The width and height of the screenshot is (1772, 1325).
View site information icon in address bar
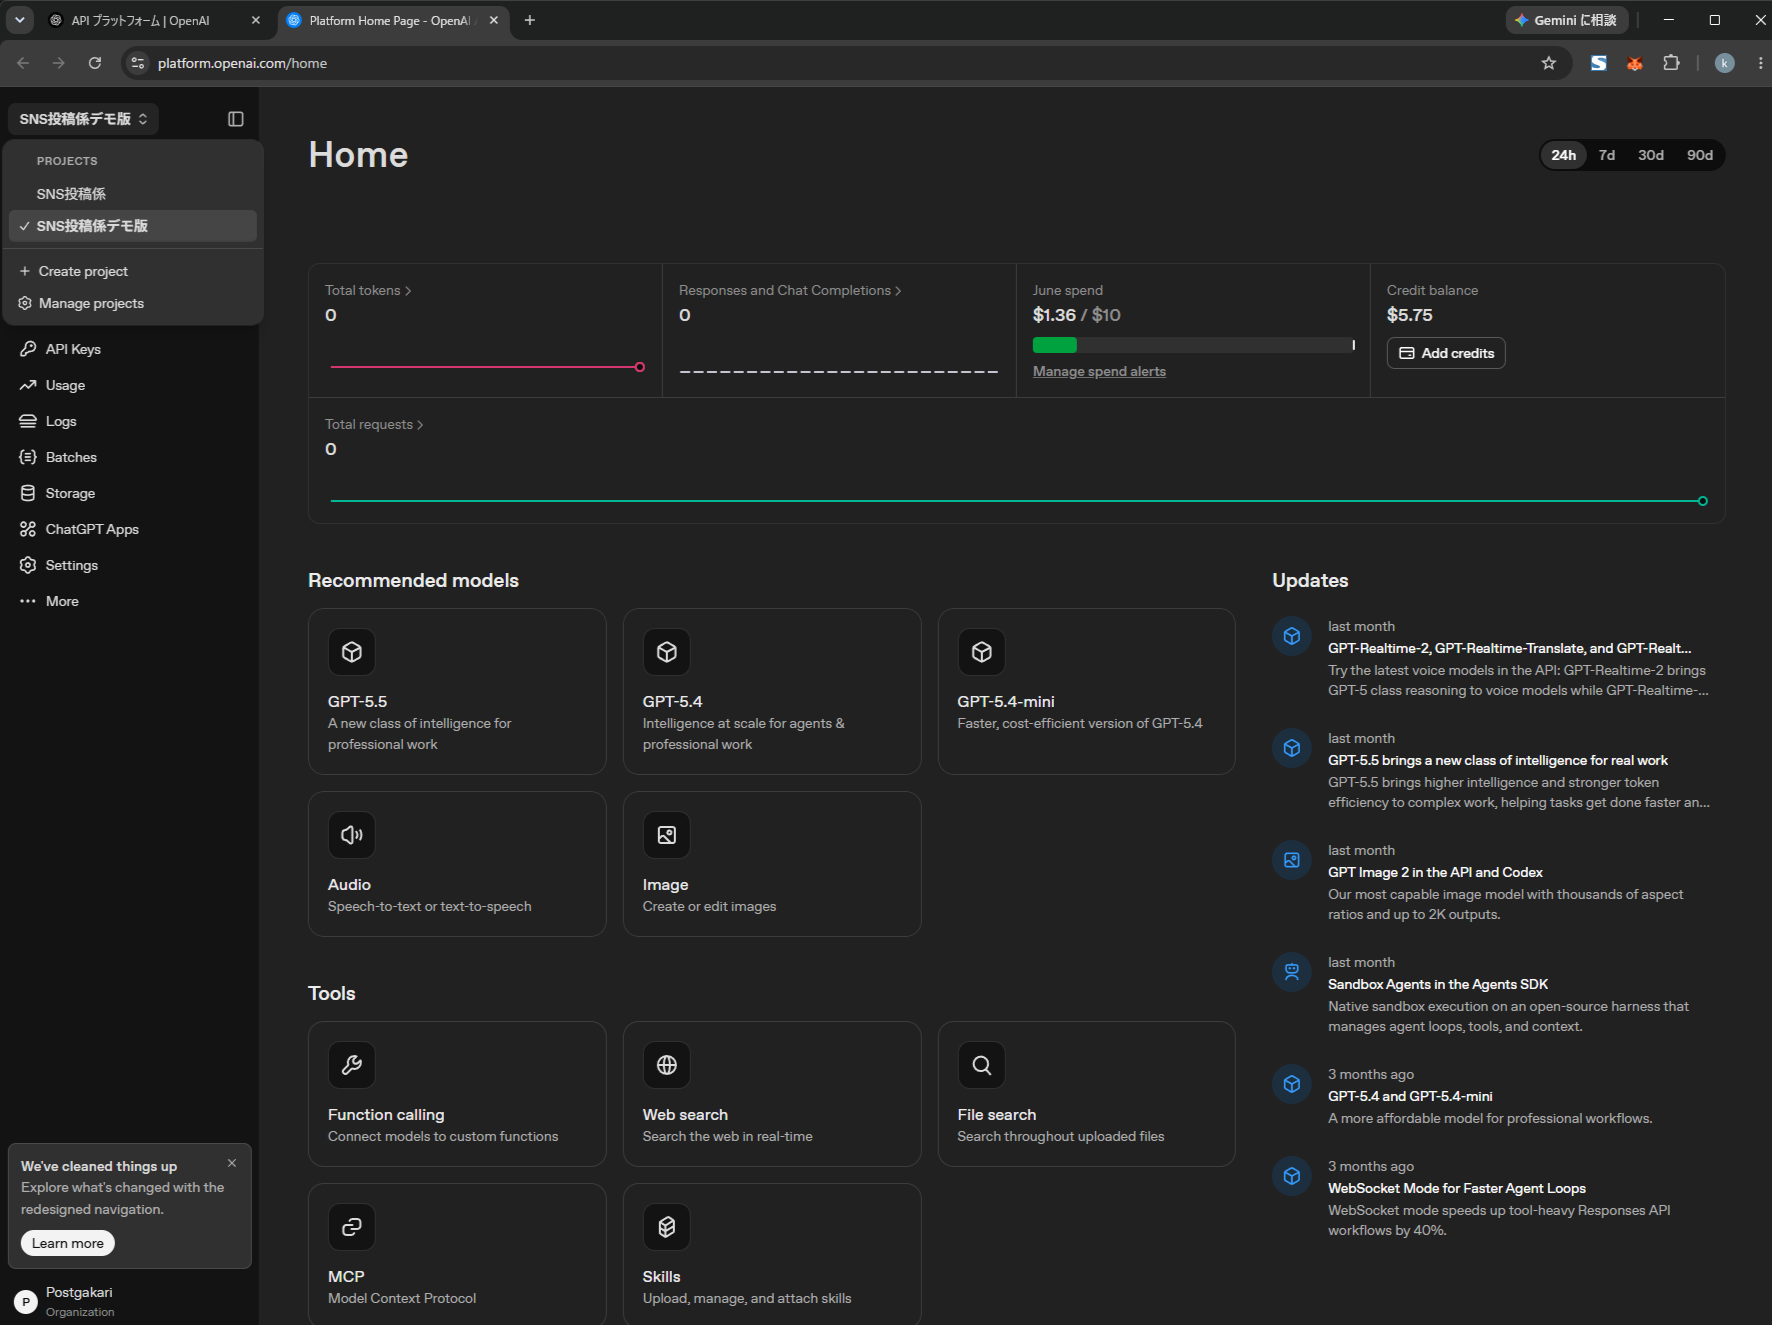tap(138, 63)
